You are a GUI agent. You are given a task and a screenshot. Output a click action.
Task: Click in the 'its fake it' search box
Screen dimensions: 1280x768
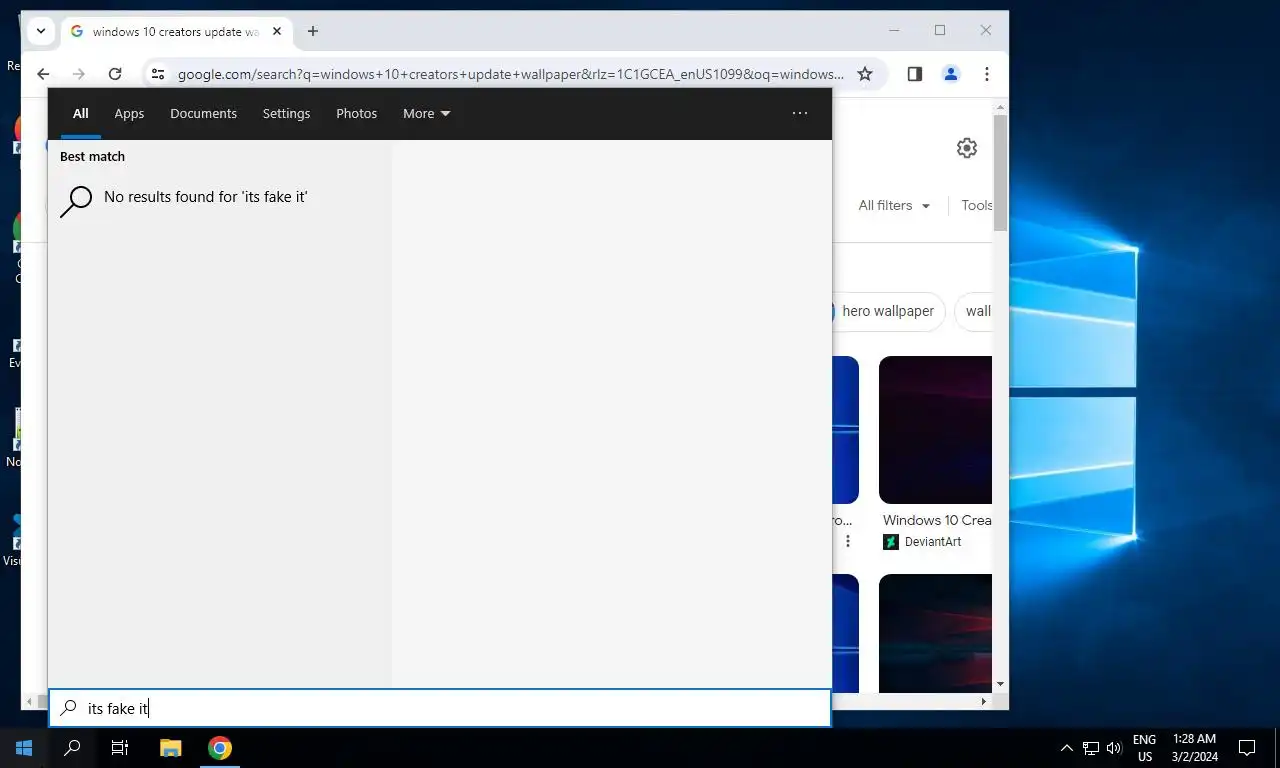440,708
